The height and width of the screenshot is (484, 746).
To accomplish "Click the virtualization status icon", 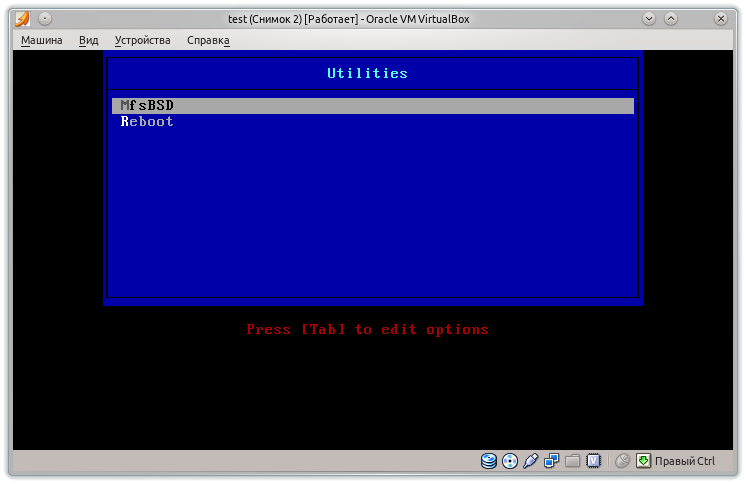I will [593, 461].
